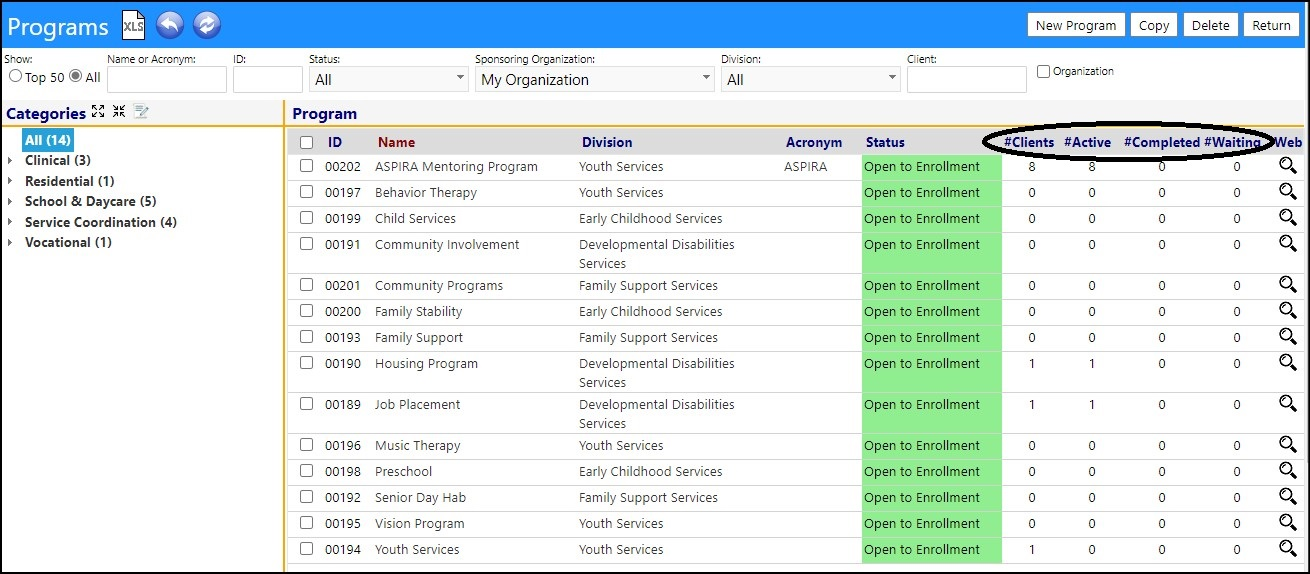Click the Client filter field
Image resolution: width=1310 pixels, height=574 pixels.
[x=967, y=79]
